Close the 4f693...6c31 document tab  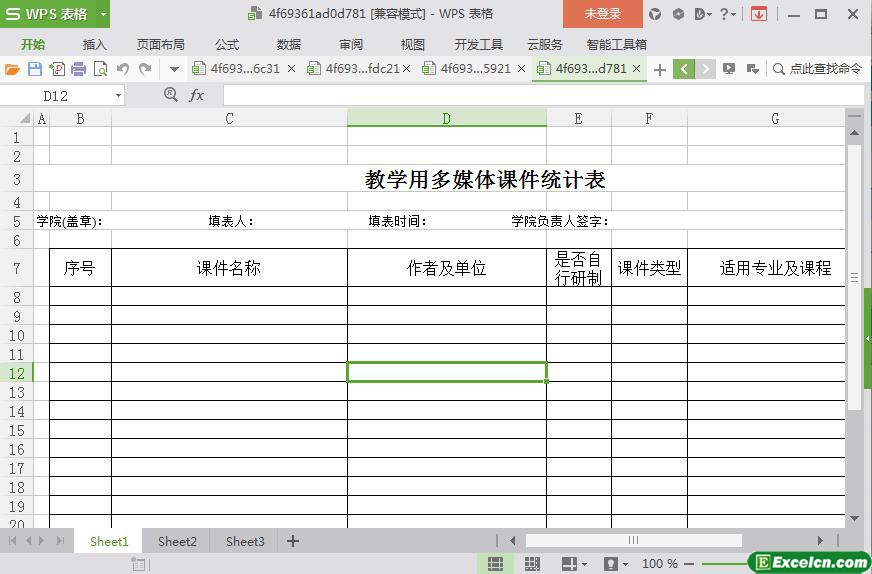[291, 68]
